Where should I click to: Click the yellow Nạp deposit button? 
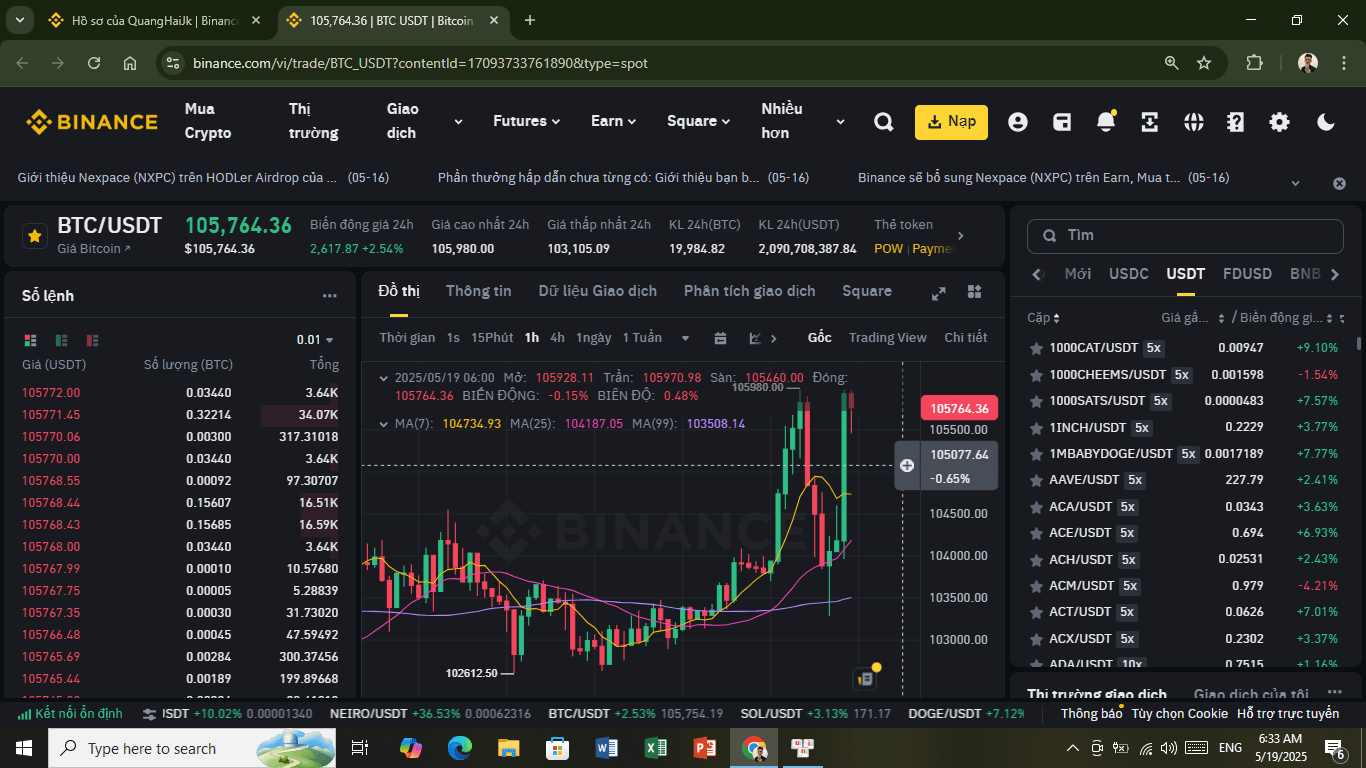pyautogui.click(x=951, y=122)
